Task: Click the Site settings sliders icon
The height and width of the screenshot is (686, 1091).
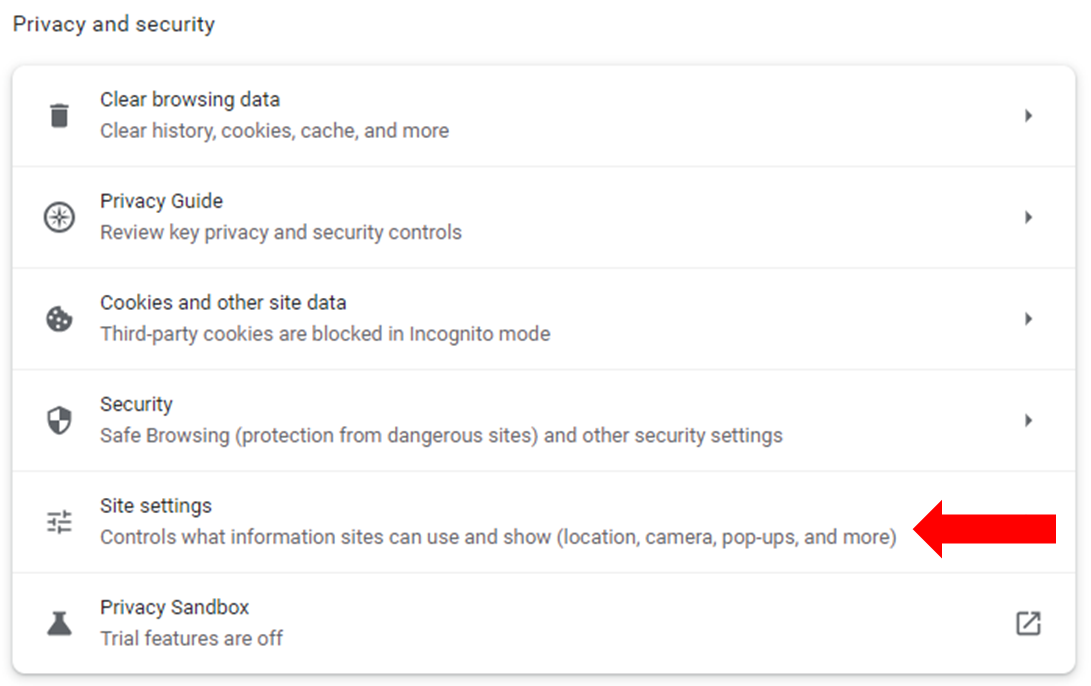Action: [59, 522]
